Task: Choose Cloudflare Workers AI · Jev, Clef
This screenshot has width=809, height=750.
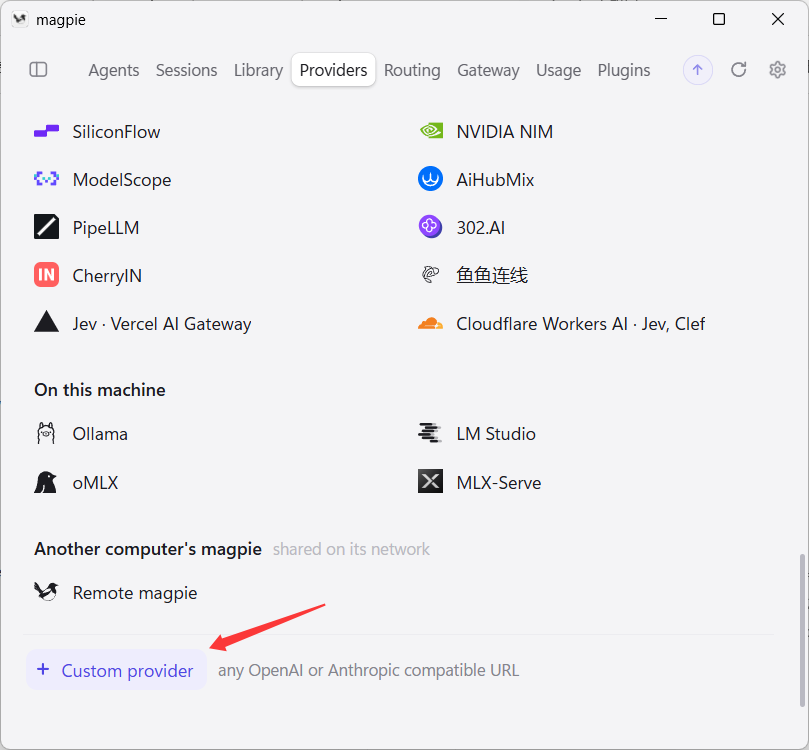Action: tap(580, 323)
